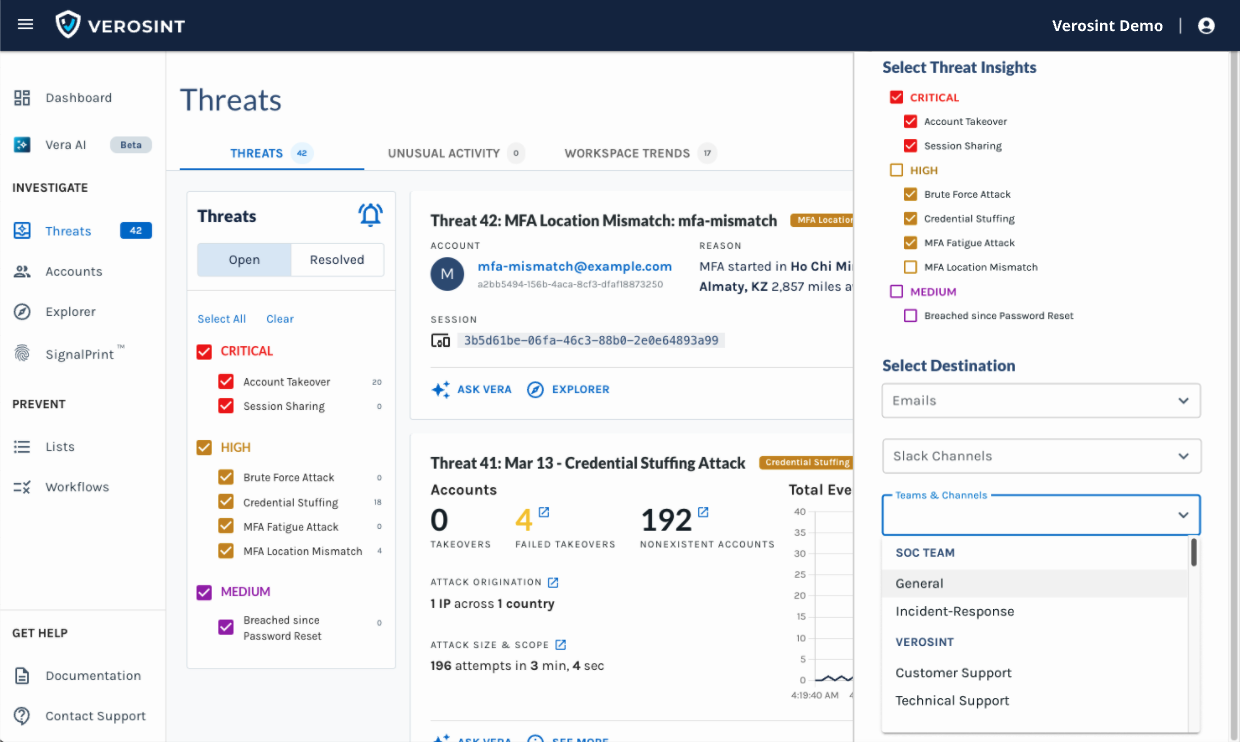Click the Explorer compass icon in Threat 42

point(535,390)
